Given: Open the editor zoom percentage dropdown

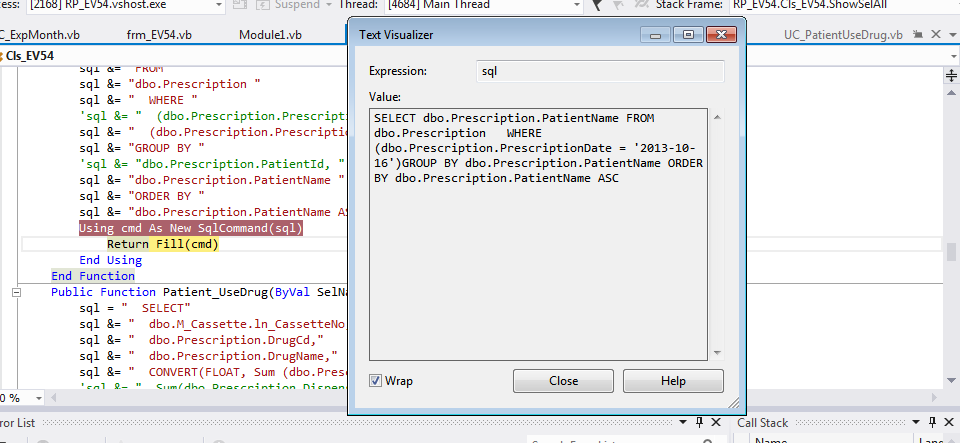Looking at the screenshot, I should pyautogui.click(x=39, y=398).
